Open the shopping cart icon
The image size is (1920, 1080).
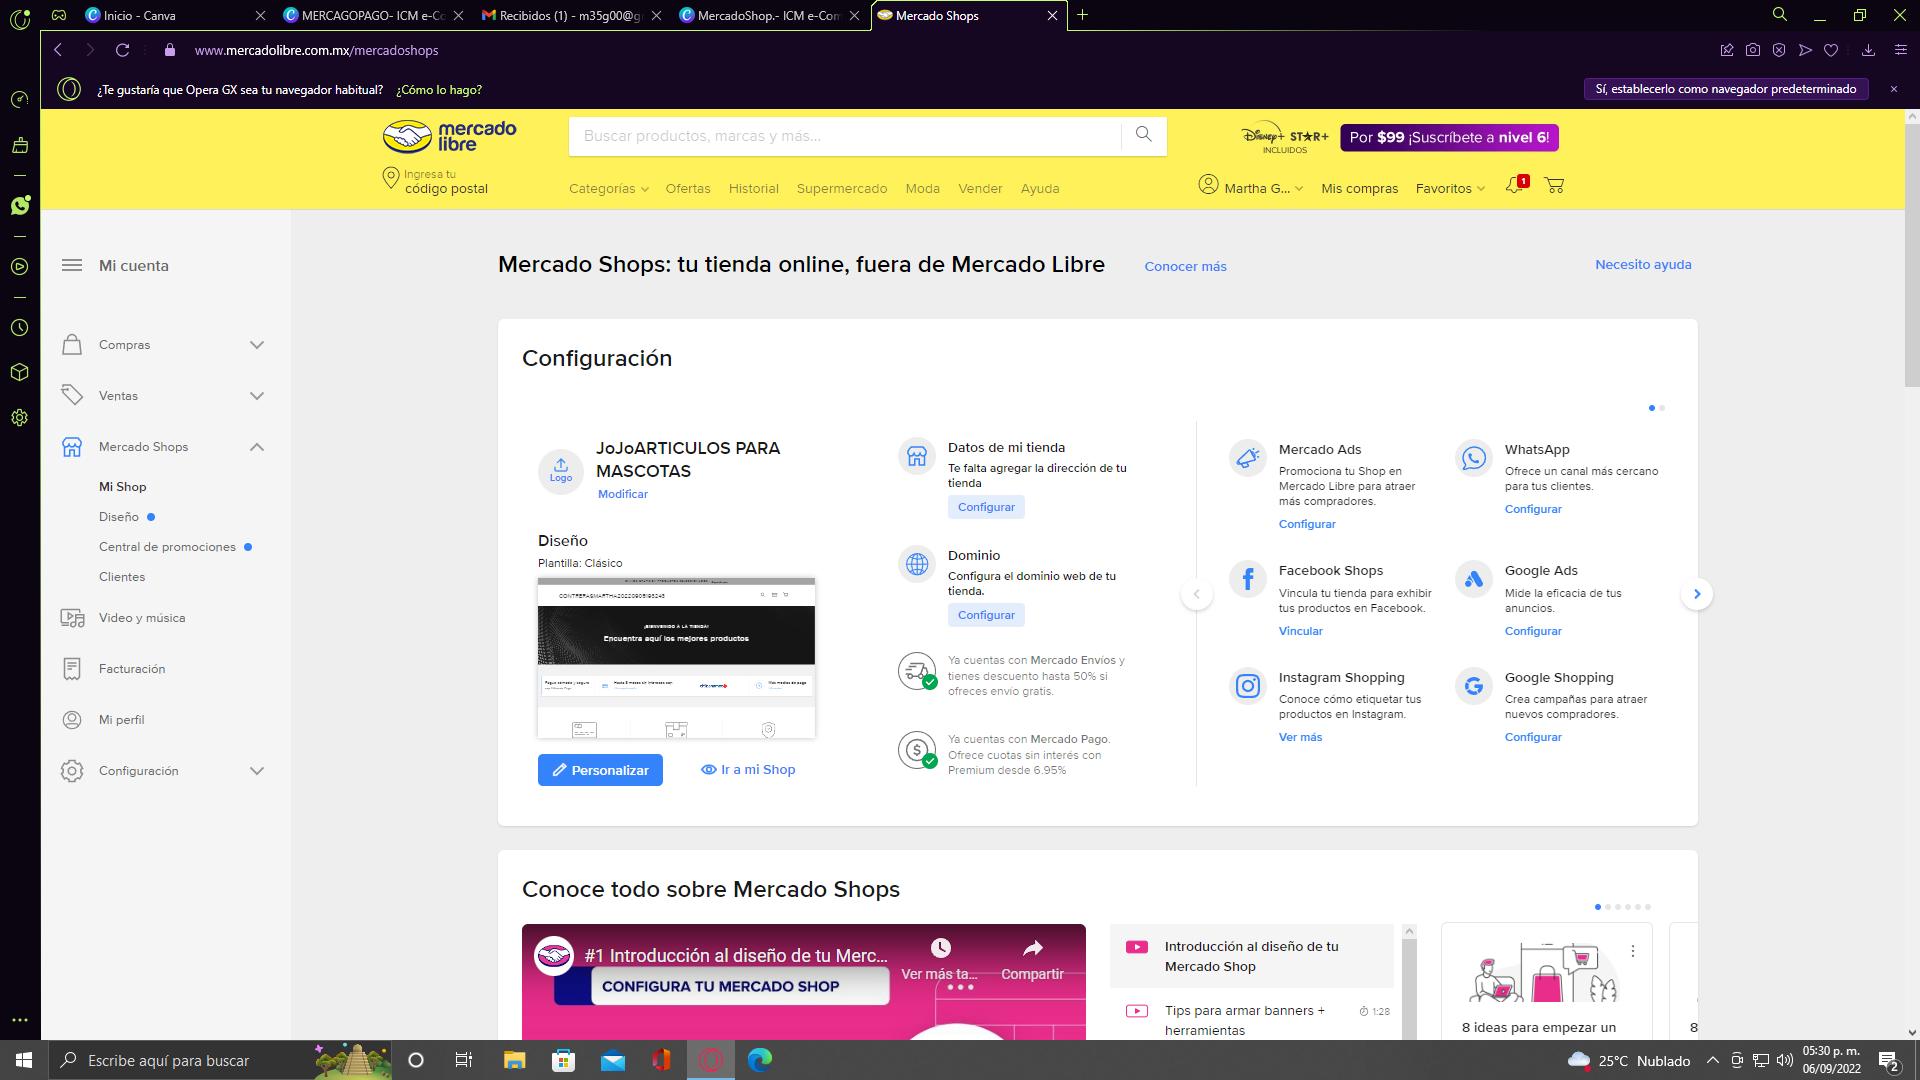(x=1554, y=186)
